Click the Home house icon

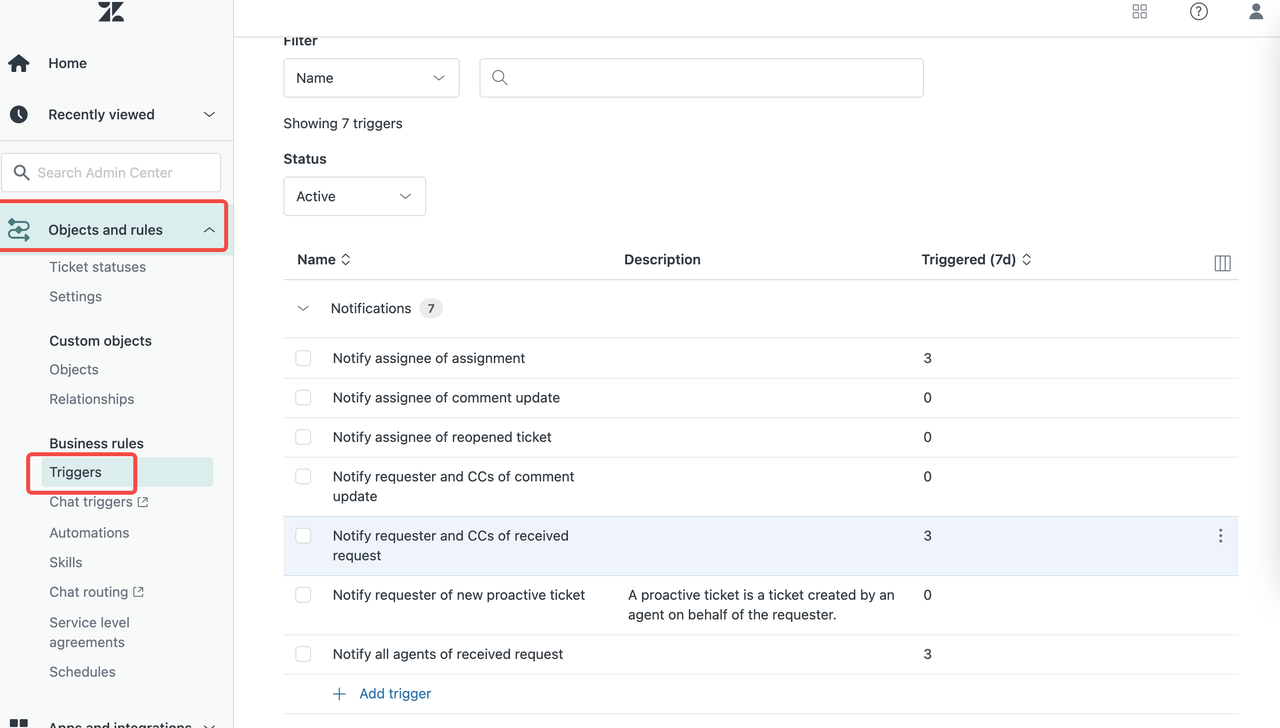click(x=19, y=64)
